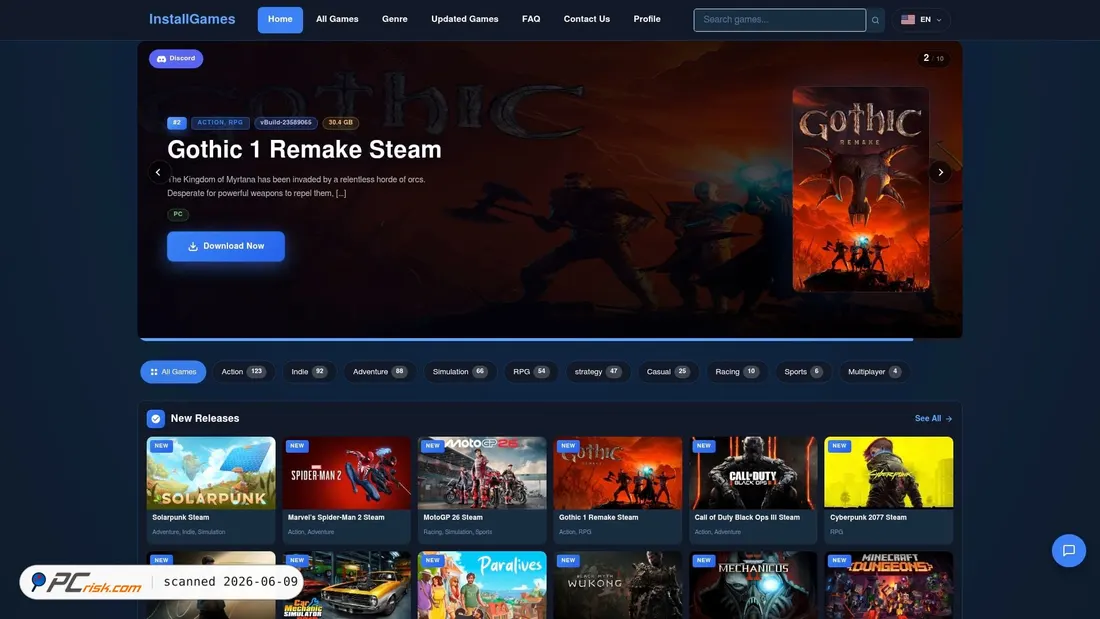This screenshot has height=619, width=1100.
Task: Click the New Releases heading
Action: (x=205, y=418)
